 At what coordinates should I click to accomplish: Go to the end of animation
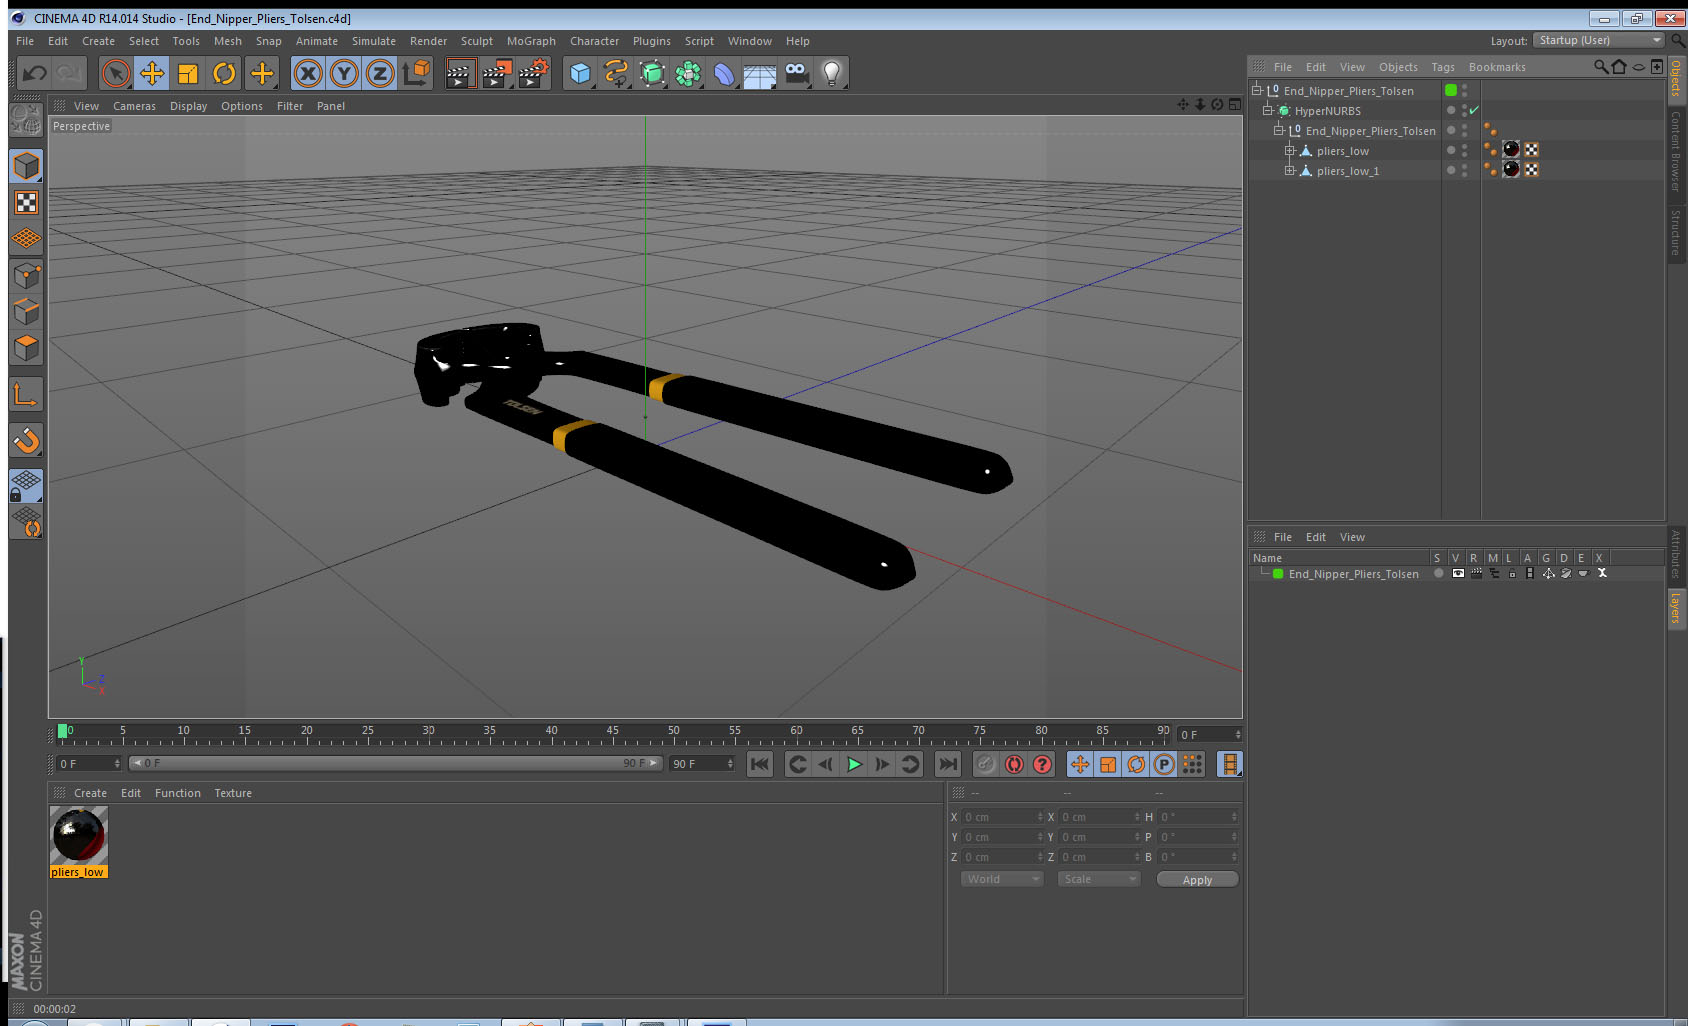pos(947,764)
